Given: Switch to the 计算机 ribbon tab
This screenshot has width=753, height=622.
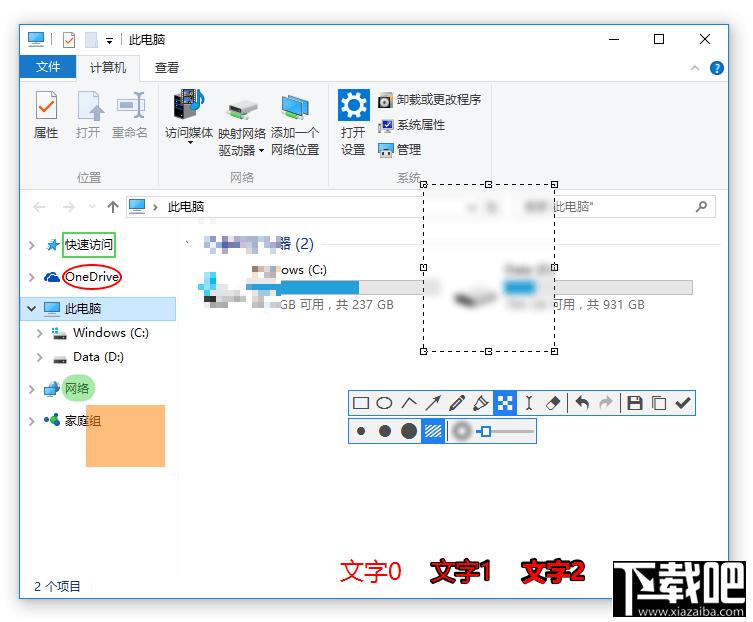Looking at the screenshot, I should [108, 67].
